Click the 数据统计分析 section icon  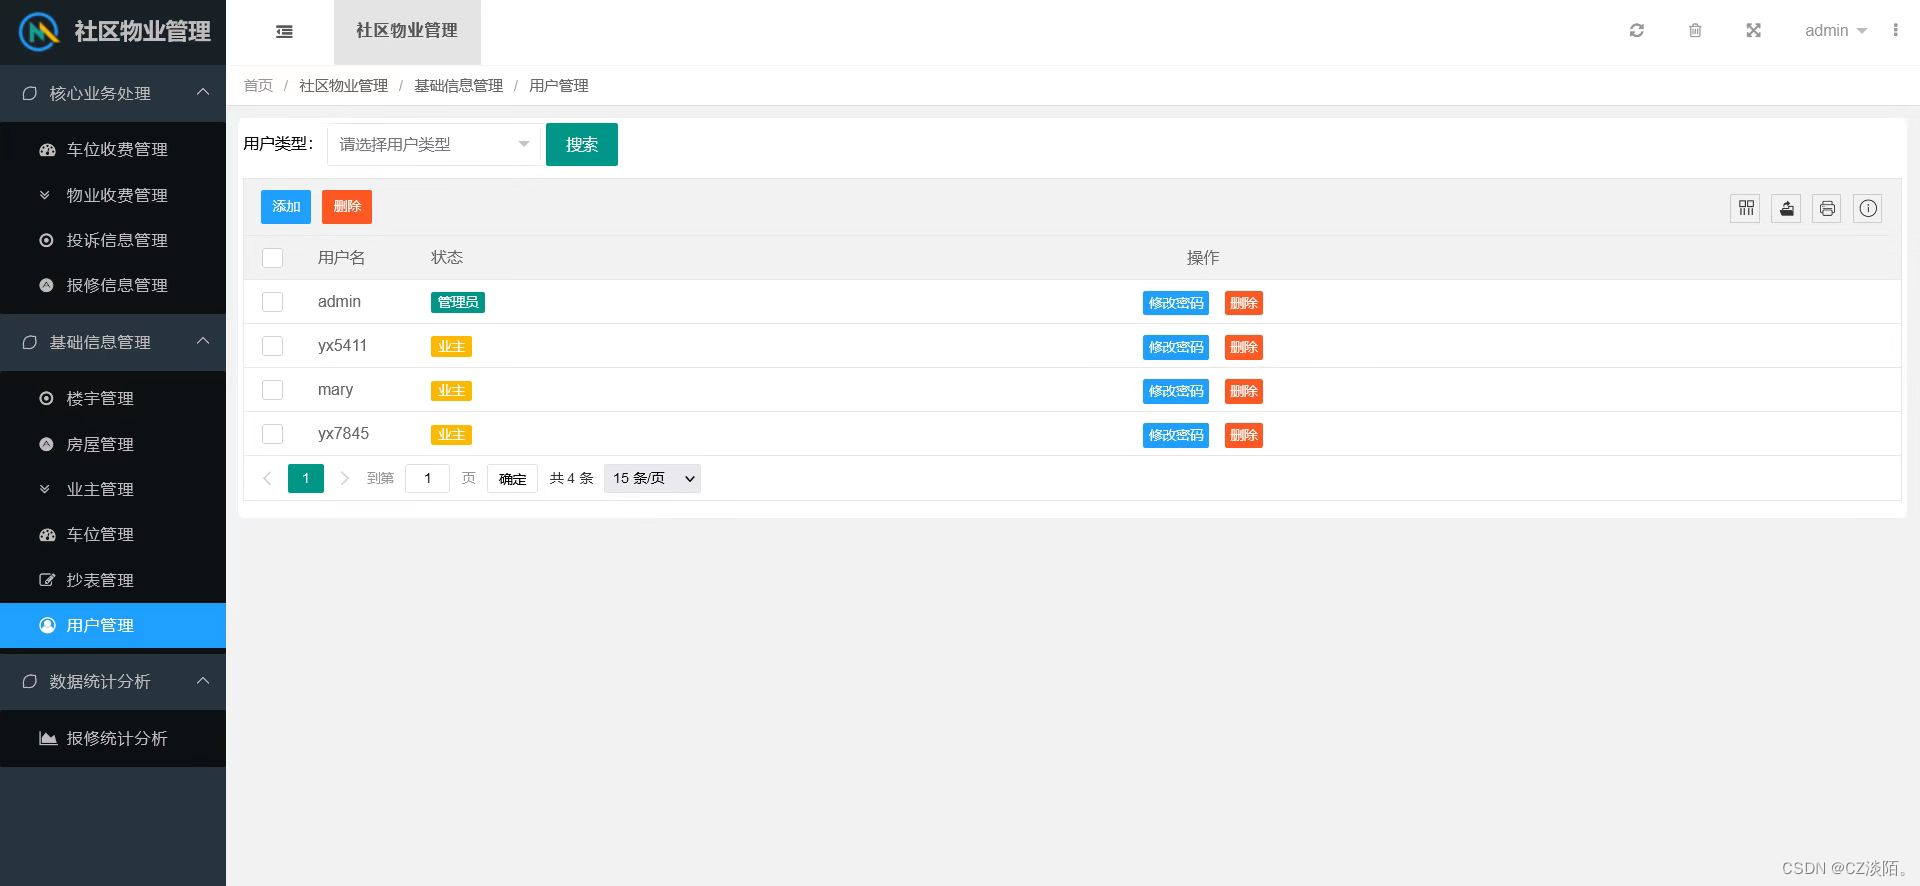click(x=30, y=681)
